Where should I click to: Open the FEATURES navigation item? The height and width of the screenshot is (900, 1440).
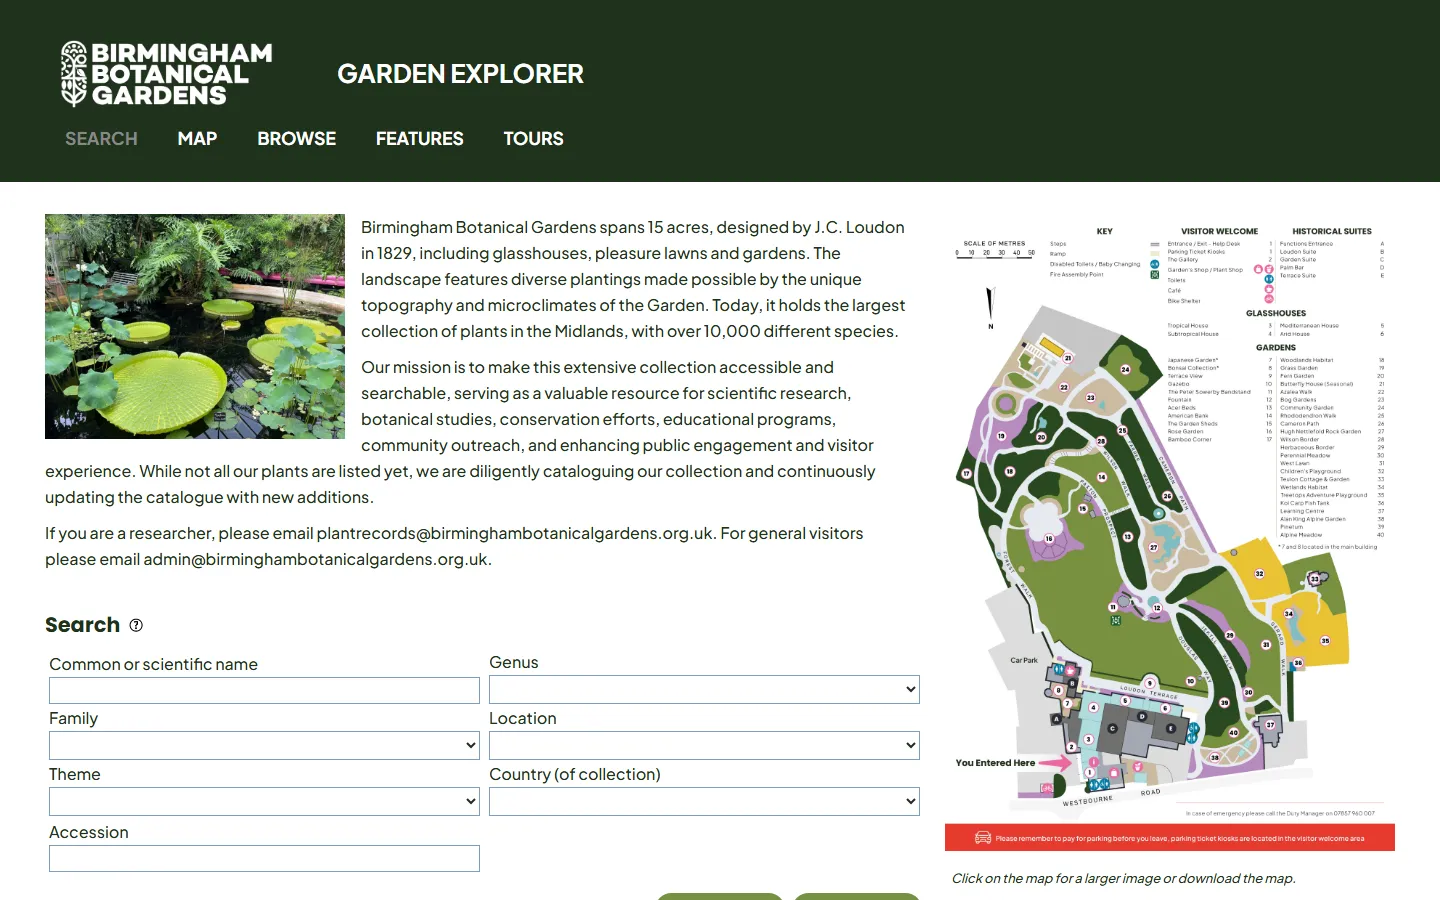(x=420, y=139)
